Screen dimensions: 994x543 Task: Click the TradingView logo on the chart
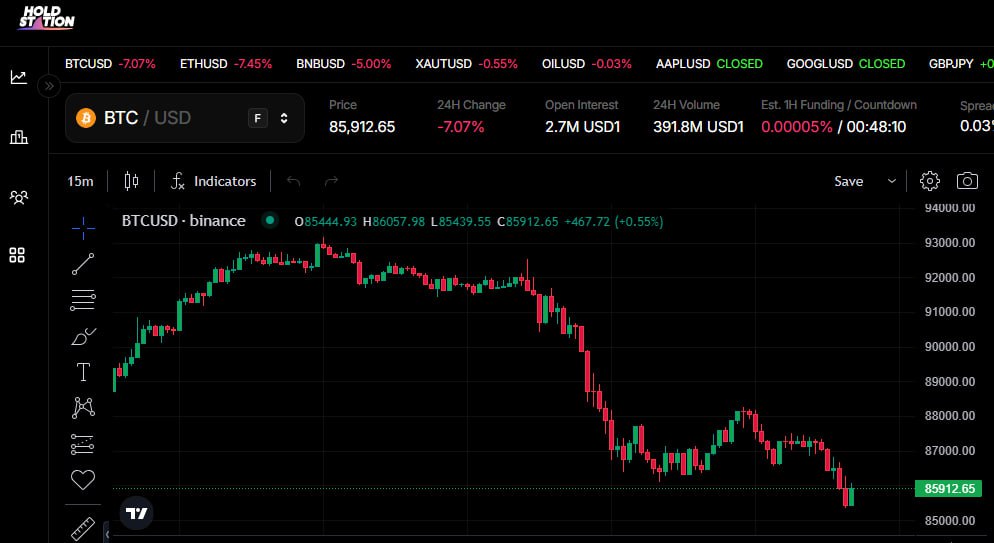(x=136, y=513)
